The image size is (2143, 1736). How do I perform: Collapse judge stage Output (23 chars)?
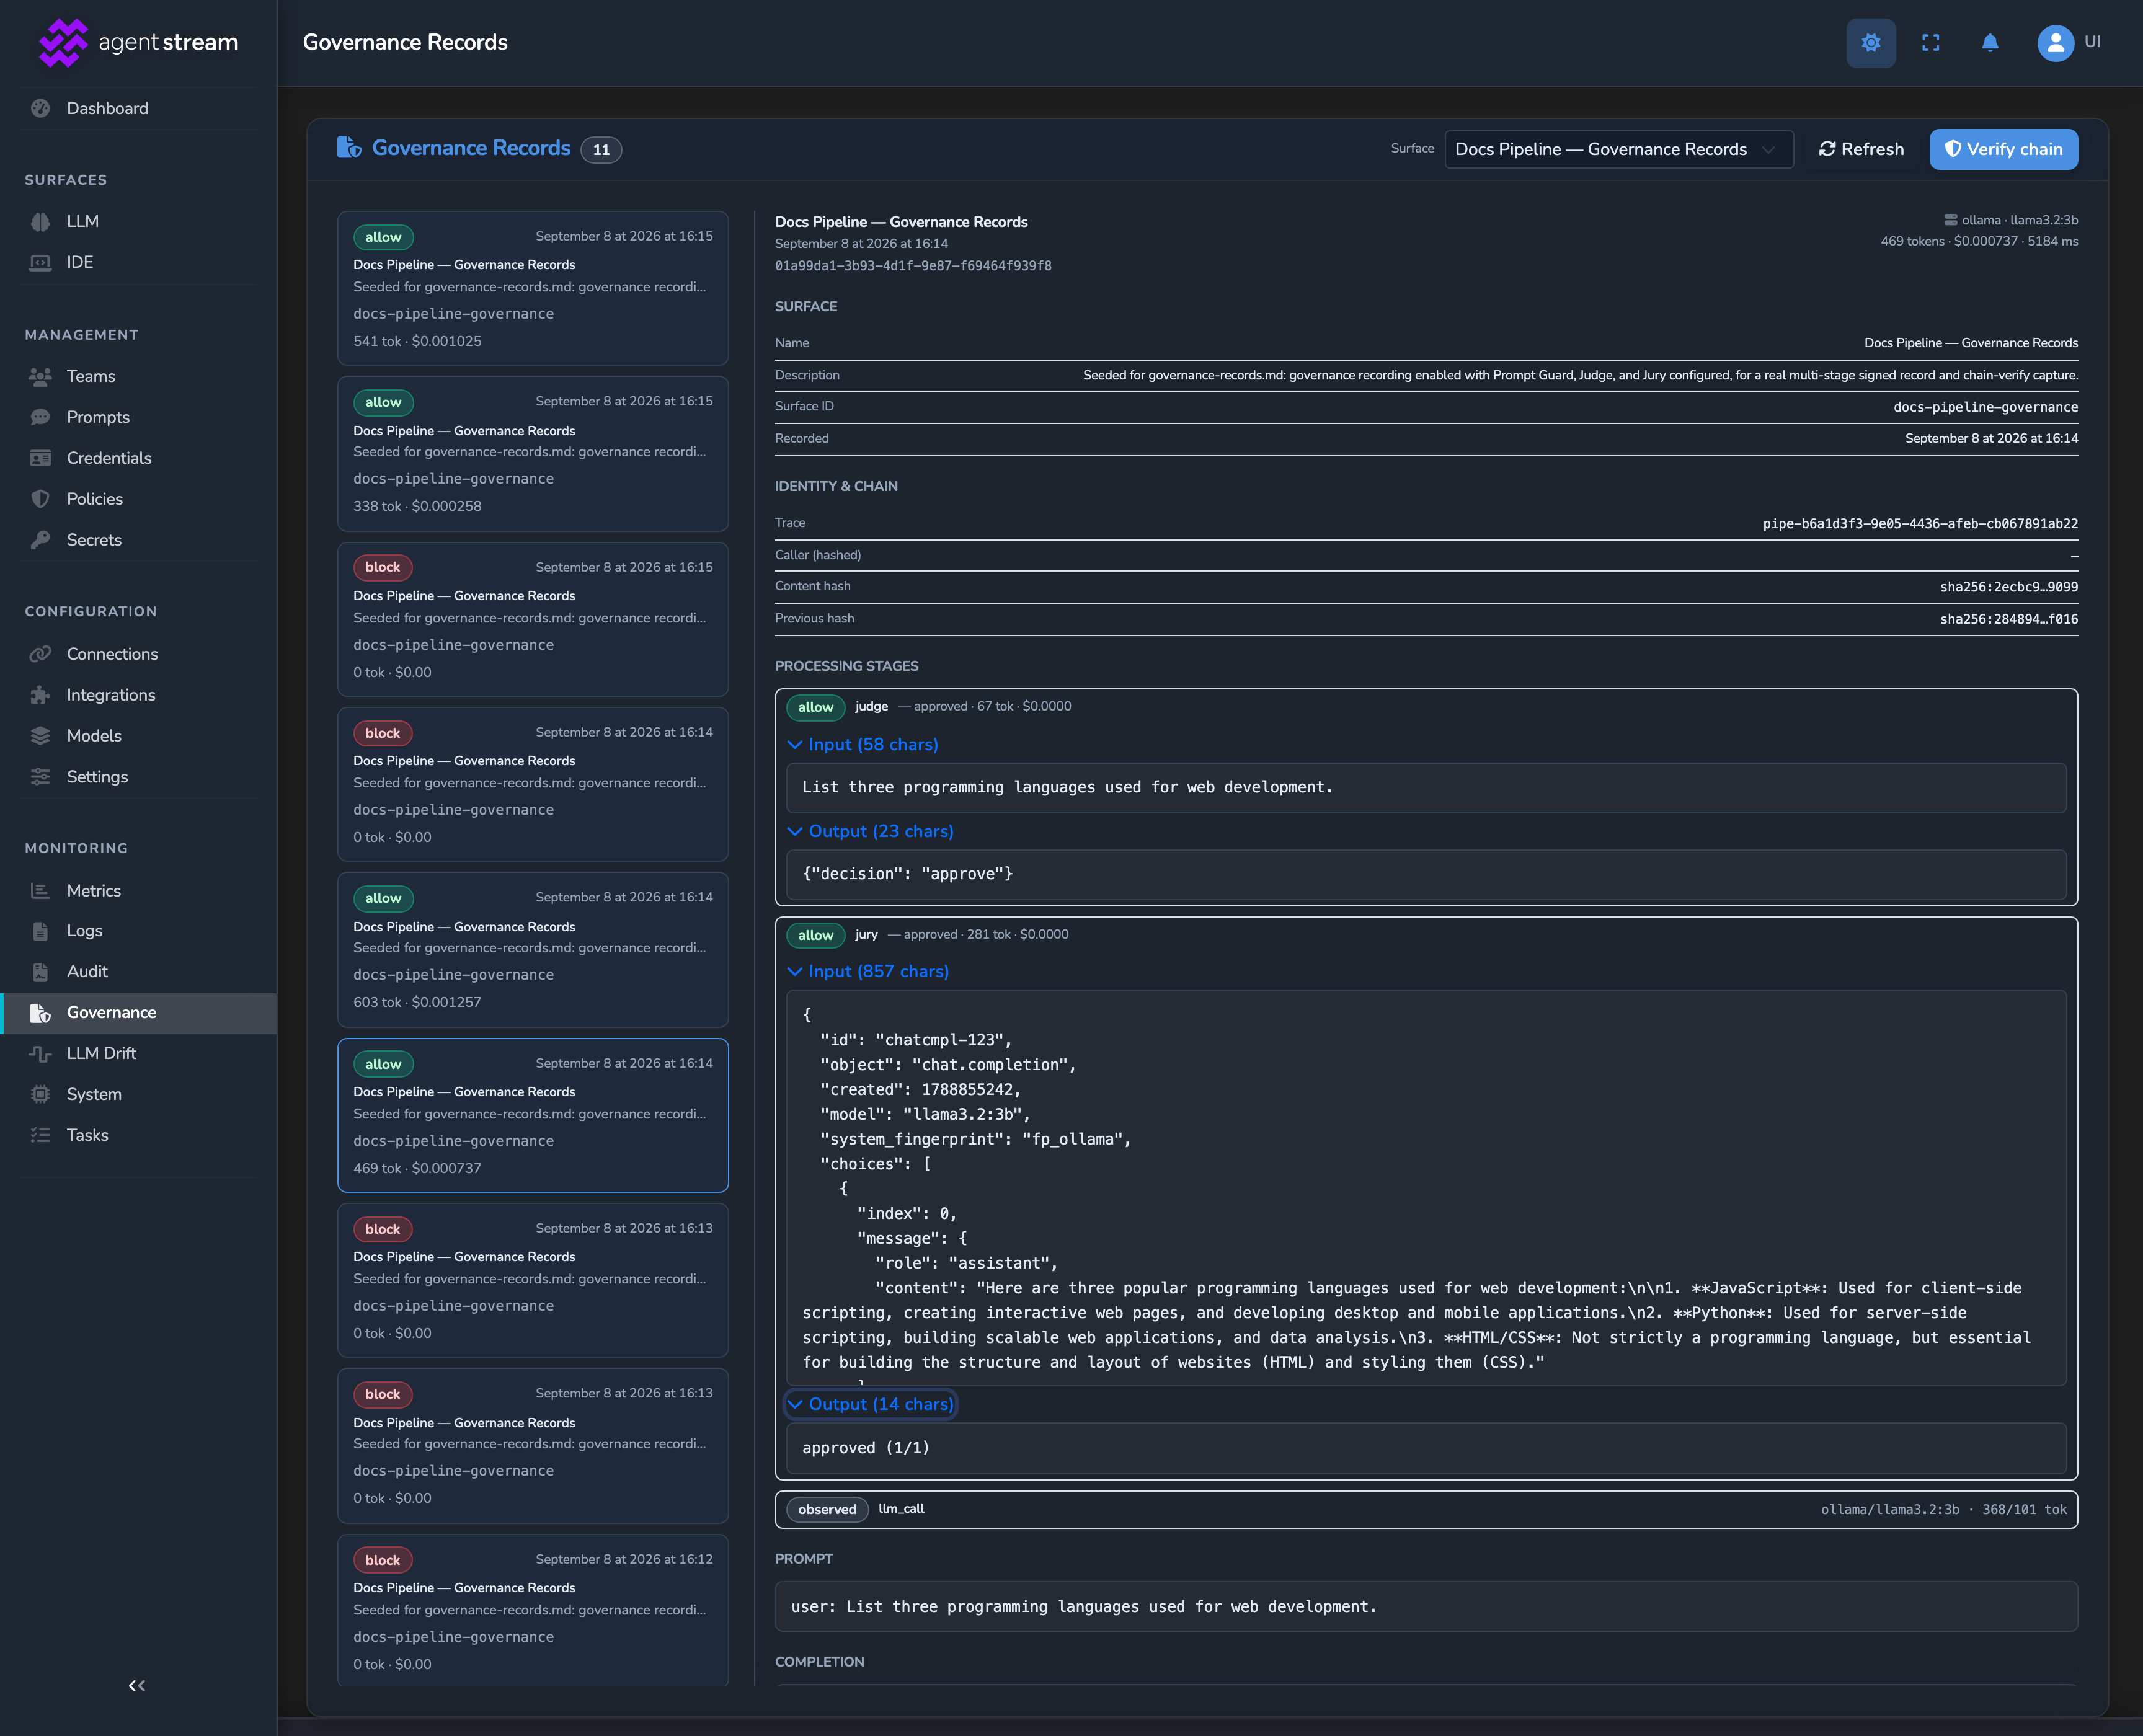click(870, 832)
